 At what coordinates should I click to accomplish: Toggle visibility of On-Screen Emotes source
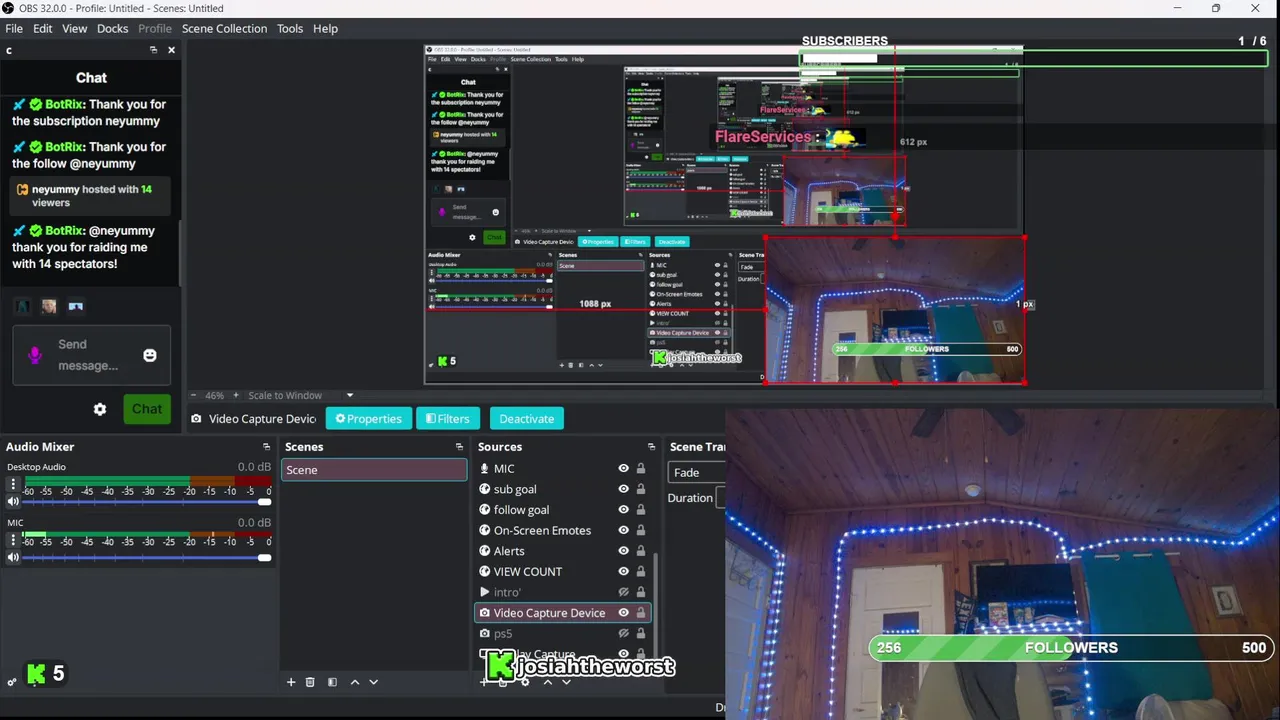pos(623,530)
